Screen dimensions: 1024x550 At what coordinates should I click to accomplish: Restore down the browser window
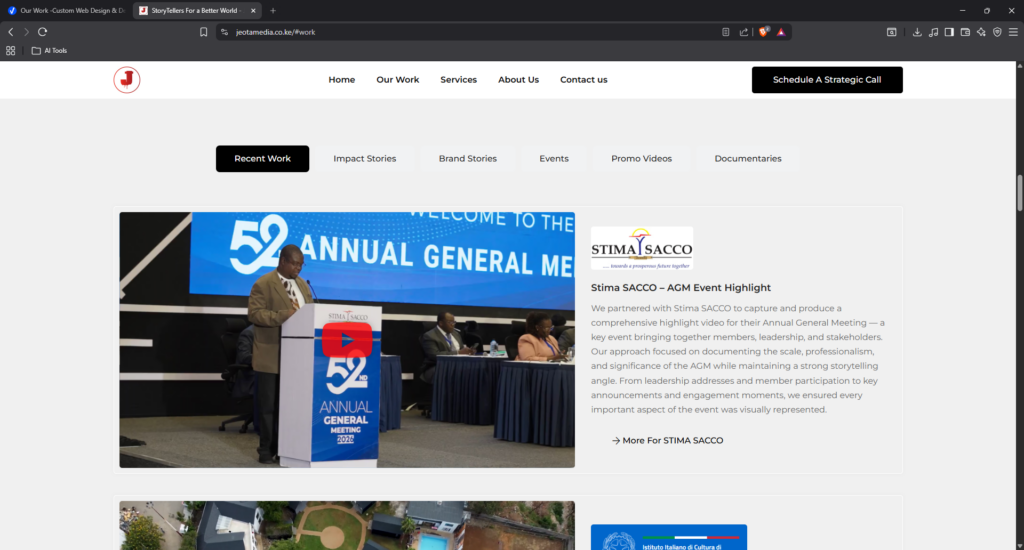coord(987,10)
